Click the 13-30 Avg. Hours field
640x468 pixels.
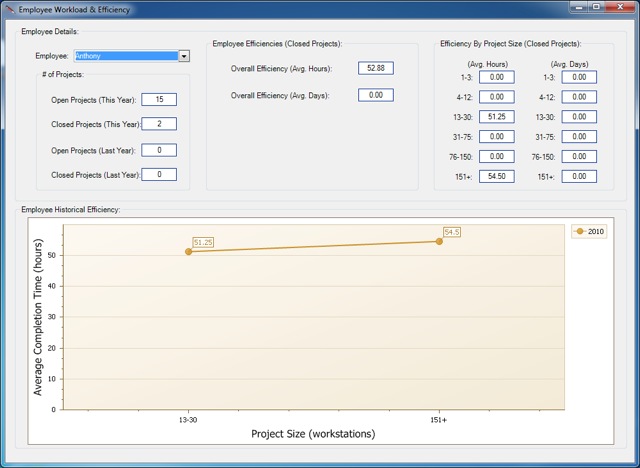pos(496,117)
